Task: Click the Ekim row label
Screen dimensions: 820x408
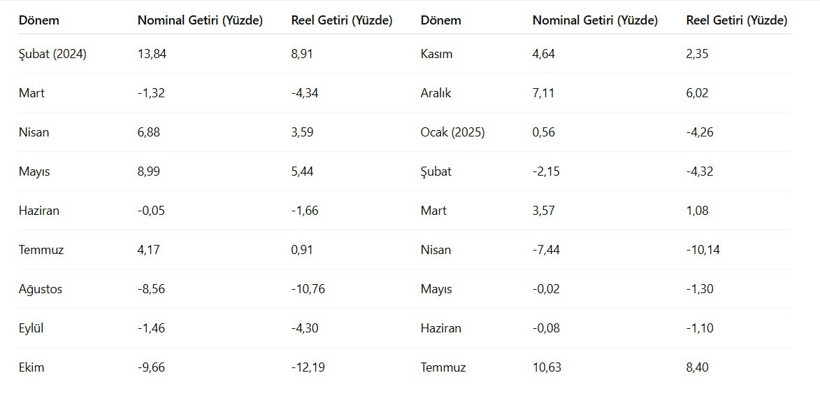Action: (x=31, y=367)
